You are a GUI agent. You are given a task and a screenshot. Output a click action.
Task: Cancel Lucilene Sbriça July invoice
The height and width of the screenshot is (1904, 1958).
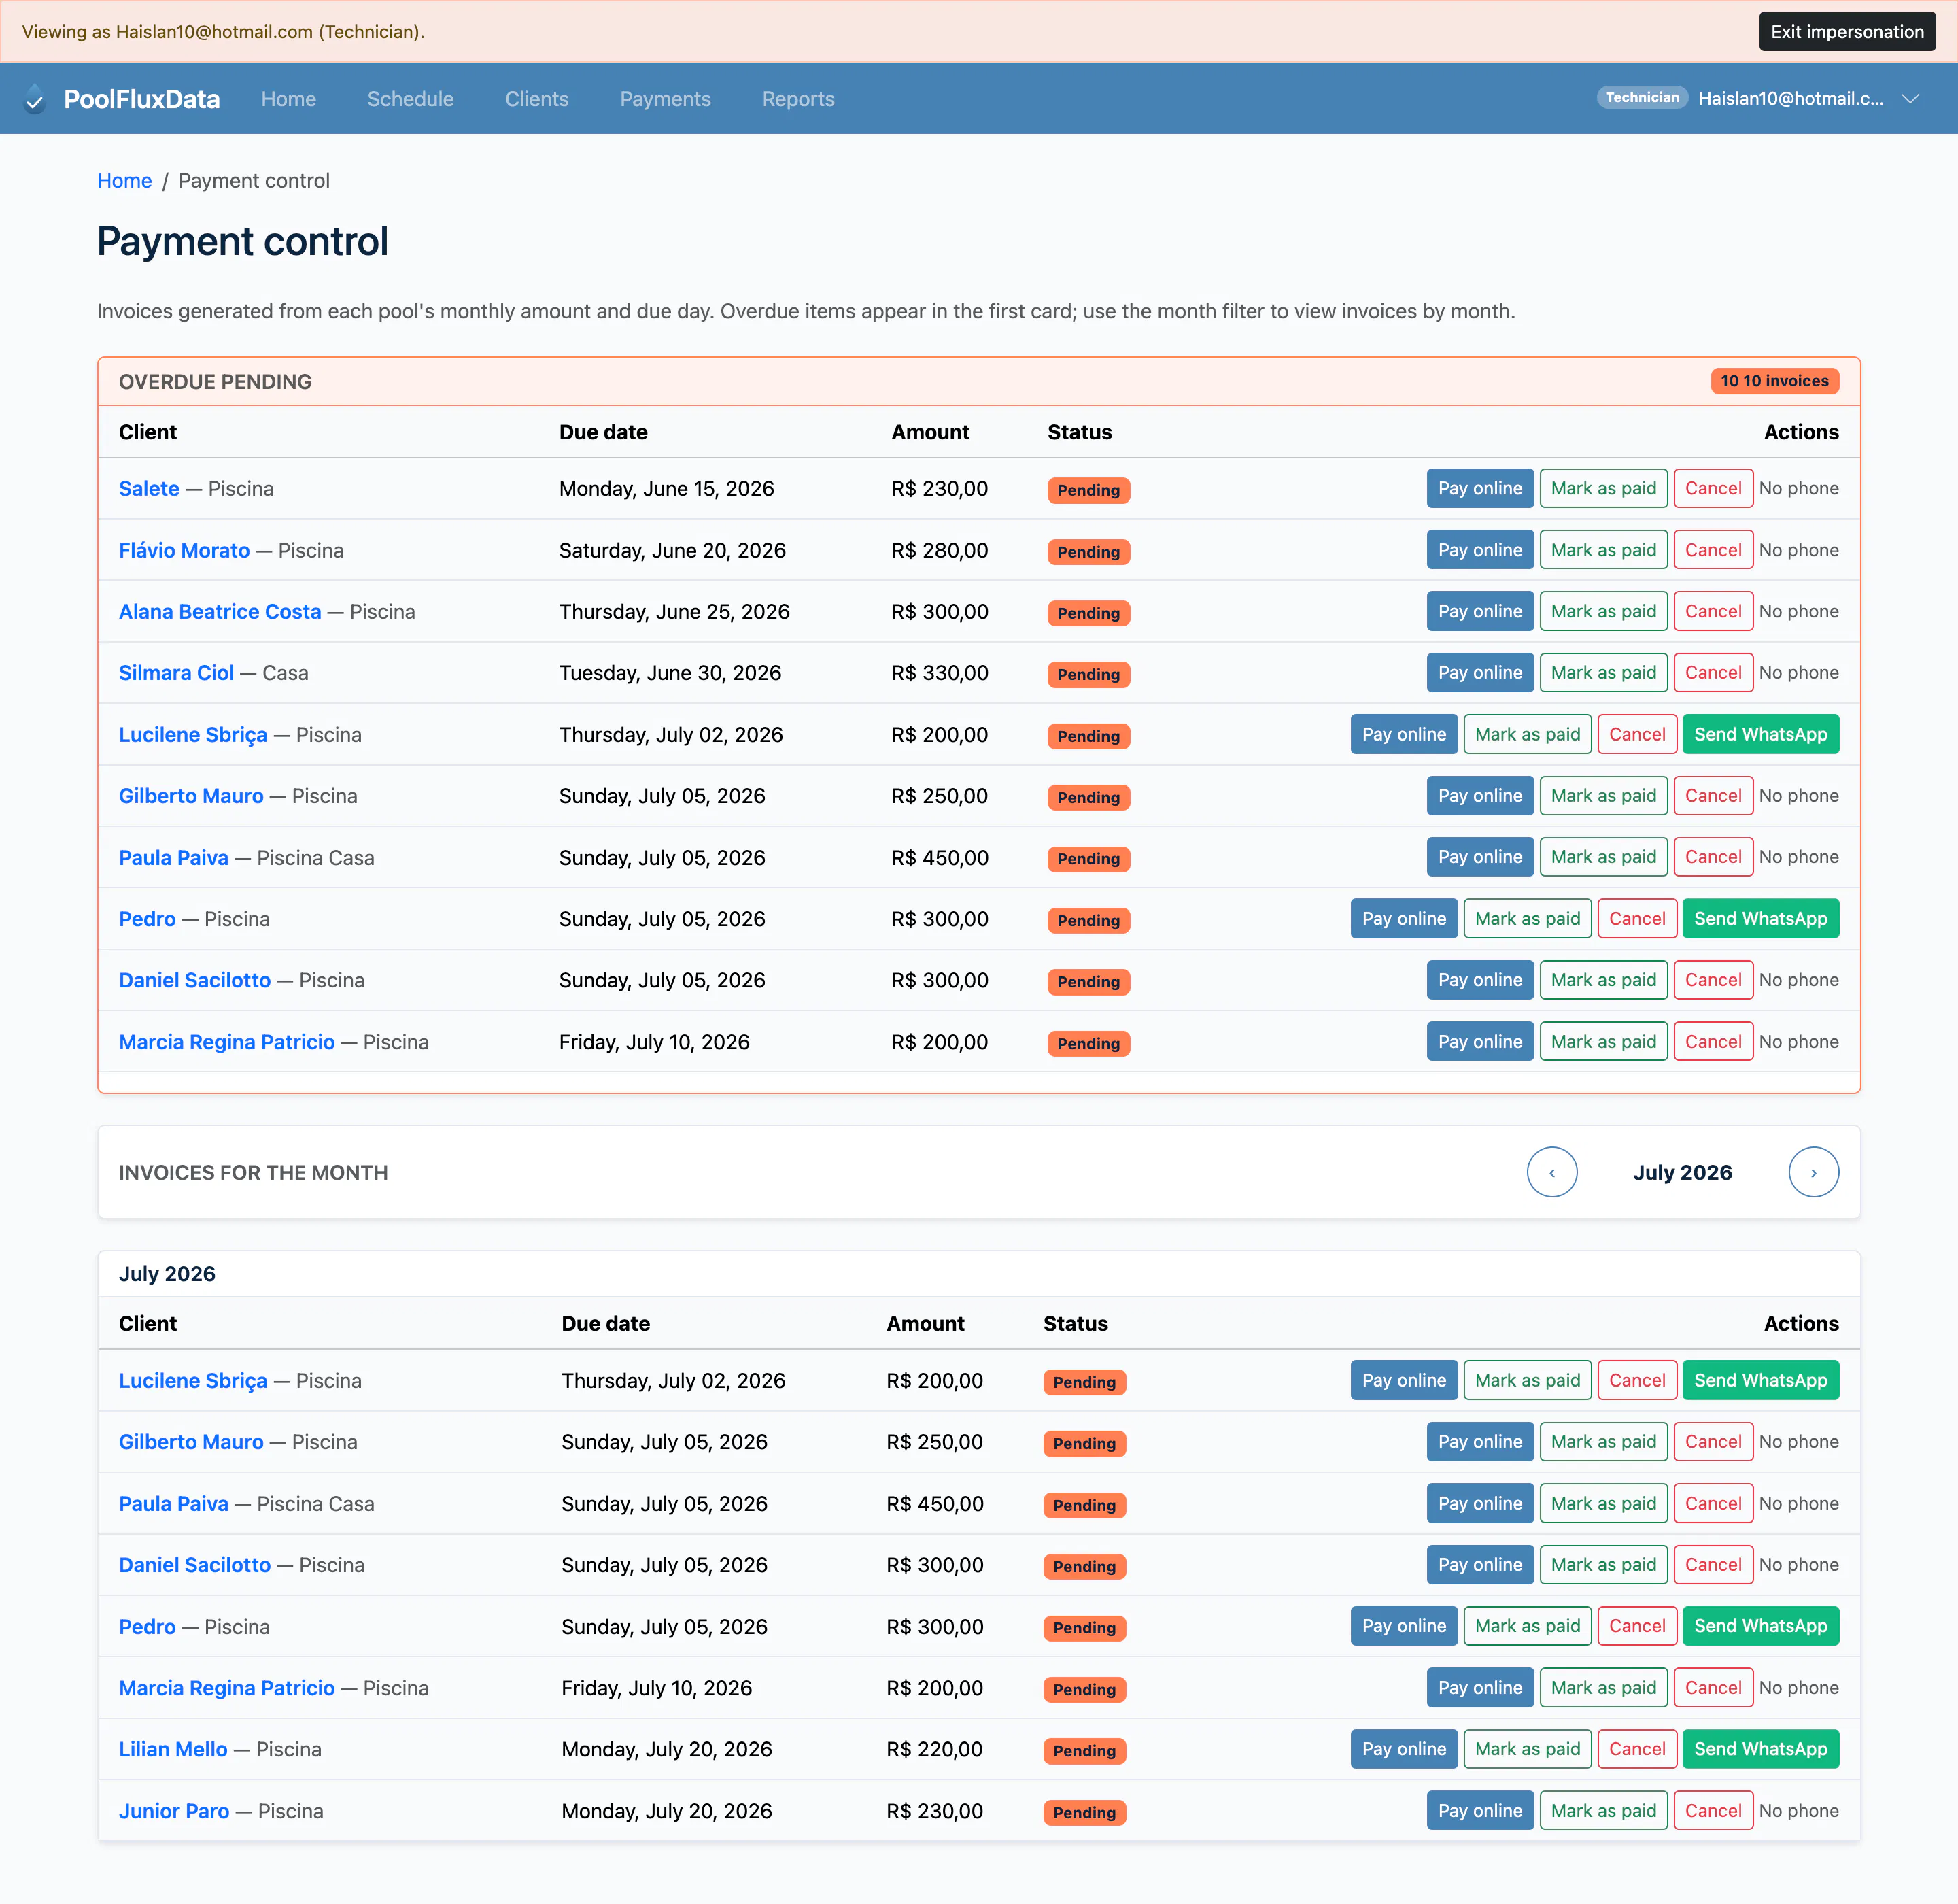pyautogui.click(x=1636, y=1380)
